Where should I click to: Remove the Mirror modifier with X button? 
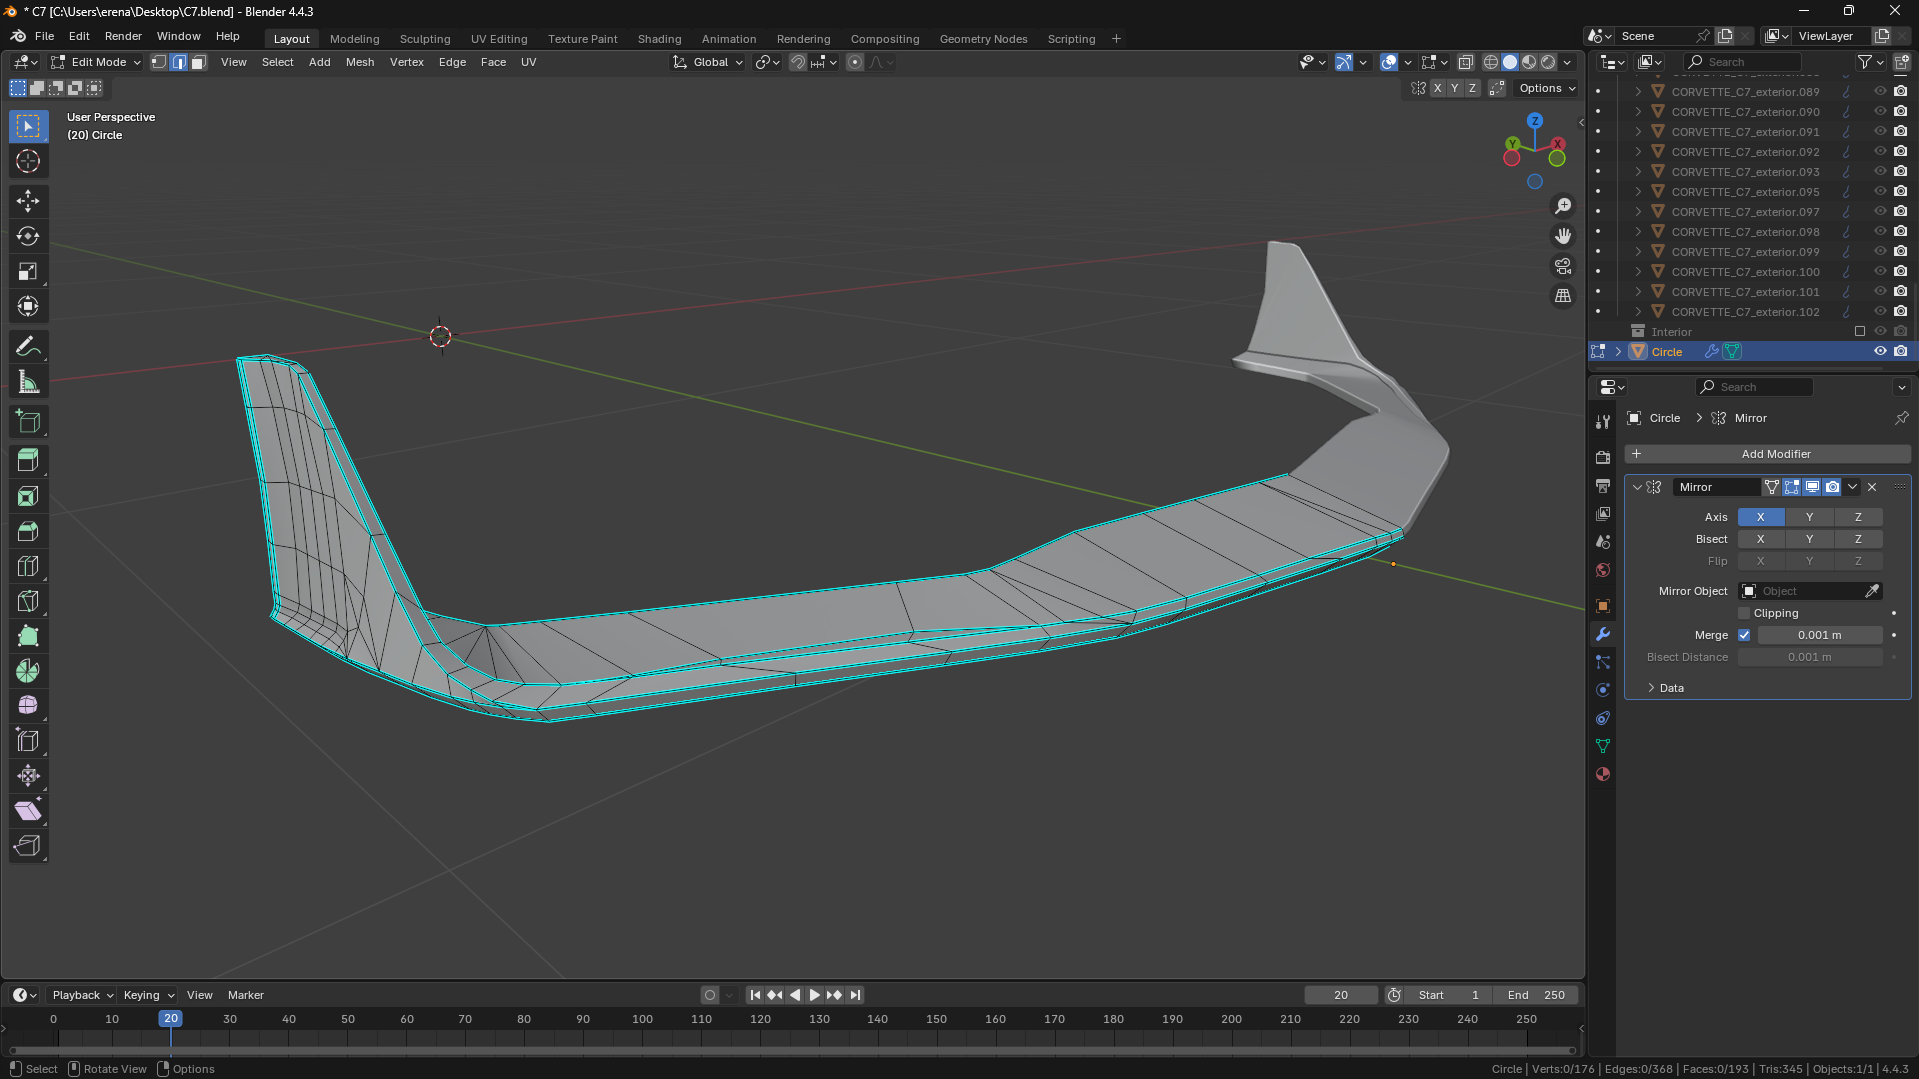click(1872, 487)
